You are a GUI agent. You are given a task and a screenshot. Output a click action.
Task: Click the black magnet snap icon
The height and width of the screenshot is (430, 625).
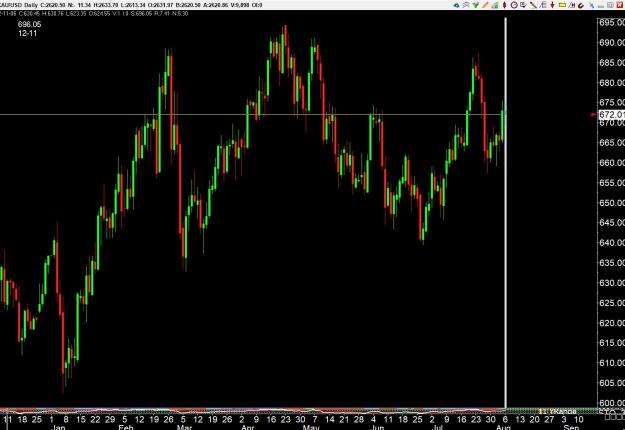click(x=581, y=5)
